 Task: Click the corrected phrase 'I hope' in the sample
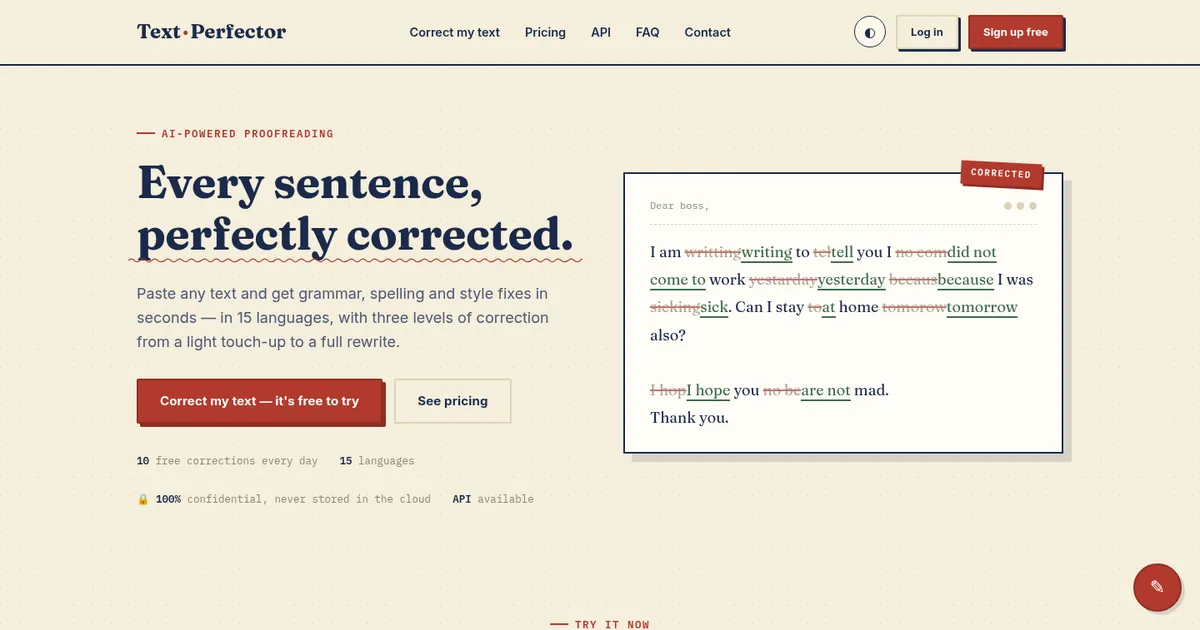tap(708, 391)
